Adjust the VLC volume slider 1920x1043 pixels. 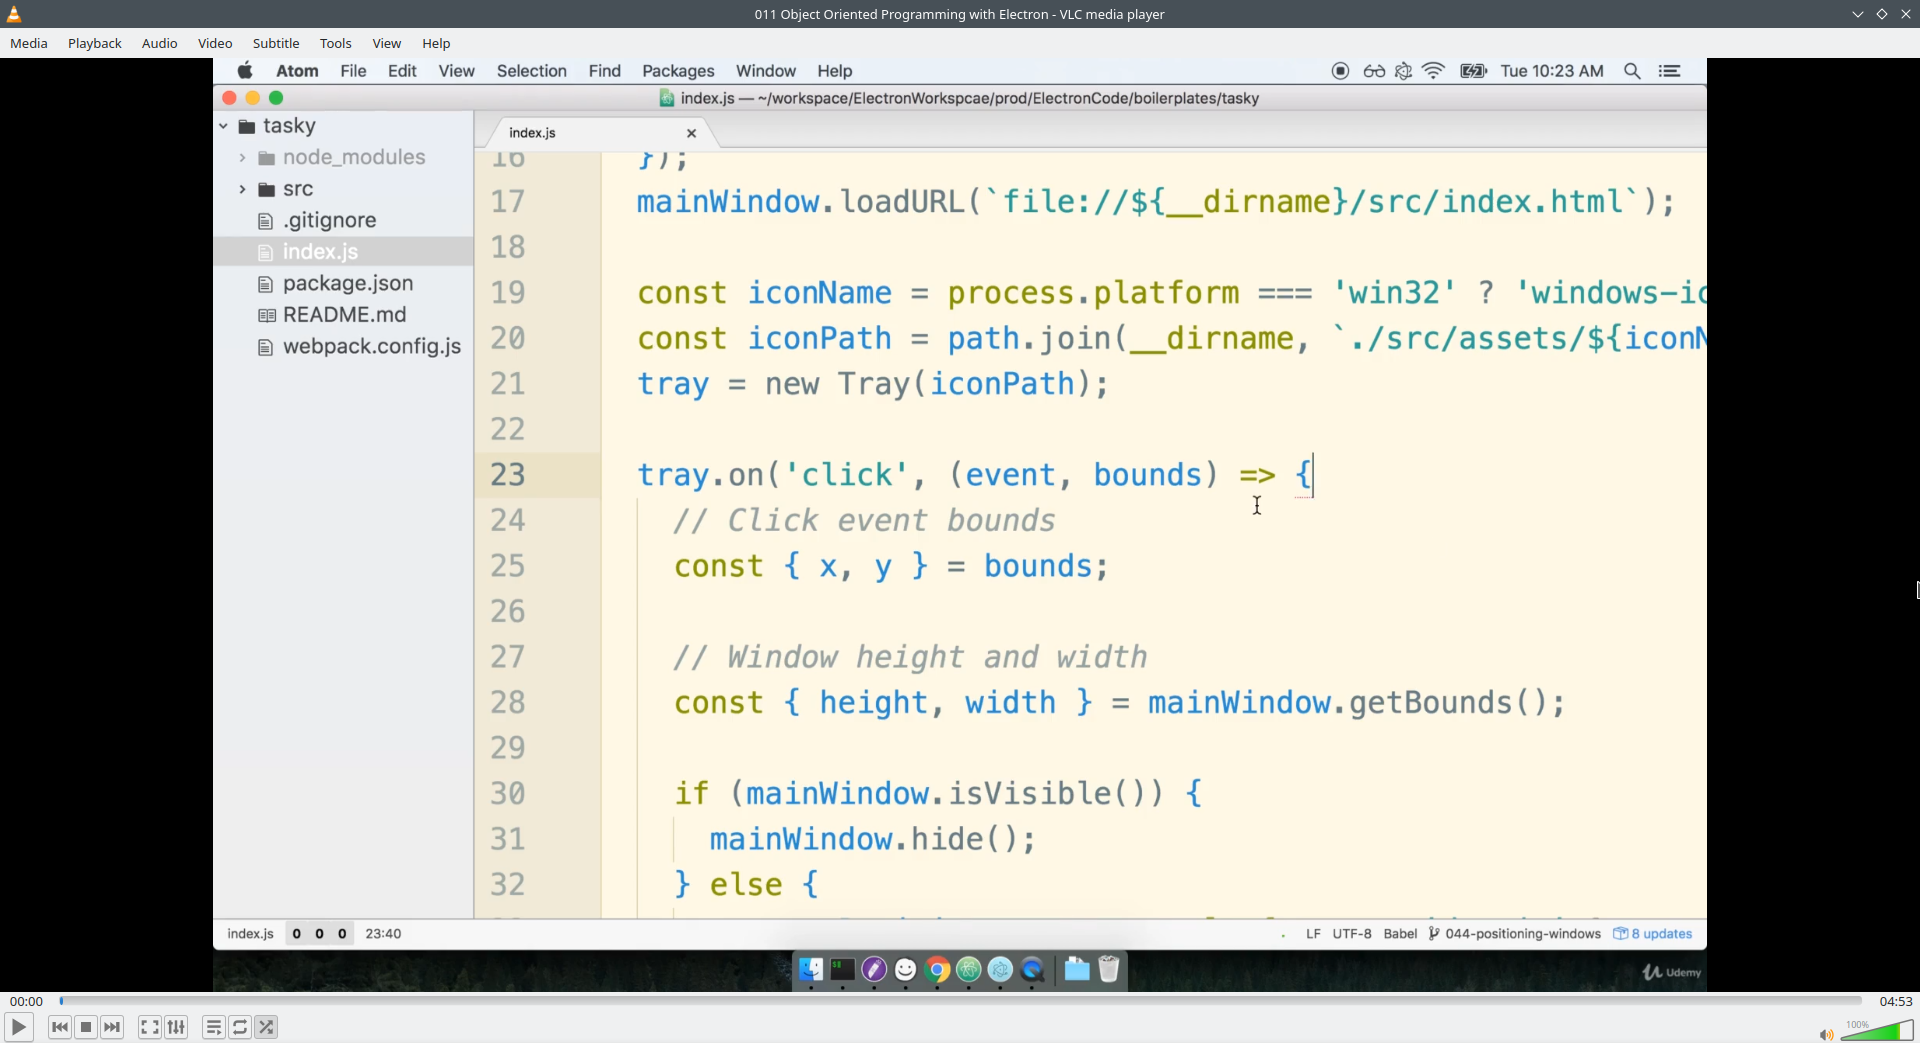coord(1877,1031)
